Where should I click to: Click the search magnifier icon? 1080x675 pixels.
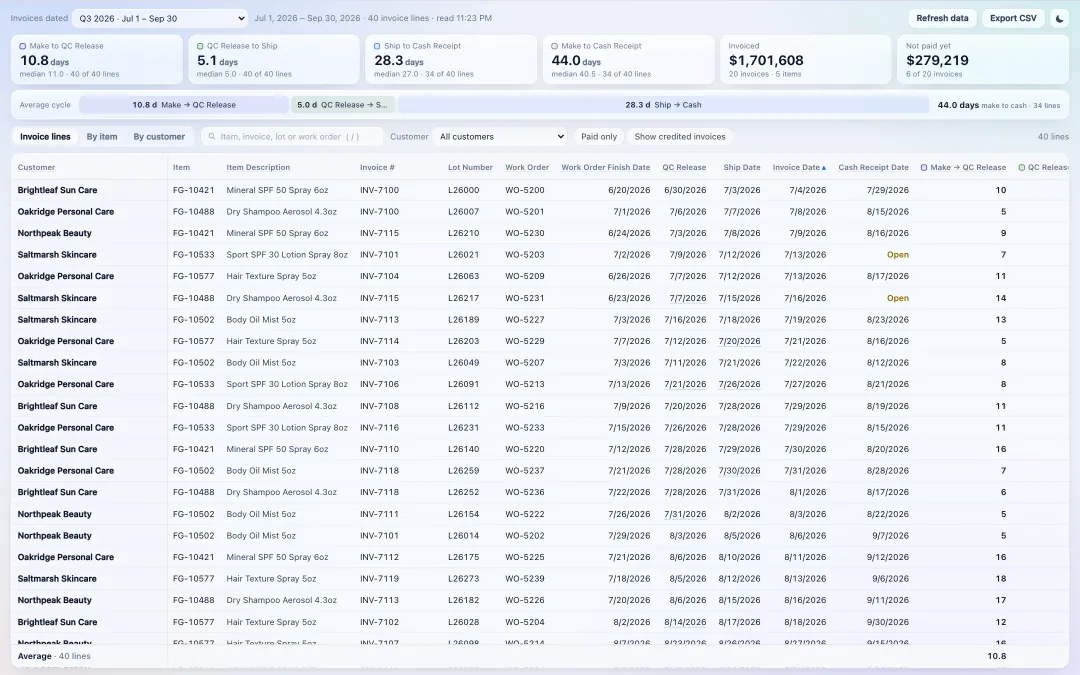click(212, 136)
